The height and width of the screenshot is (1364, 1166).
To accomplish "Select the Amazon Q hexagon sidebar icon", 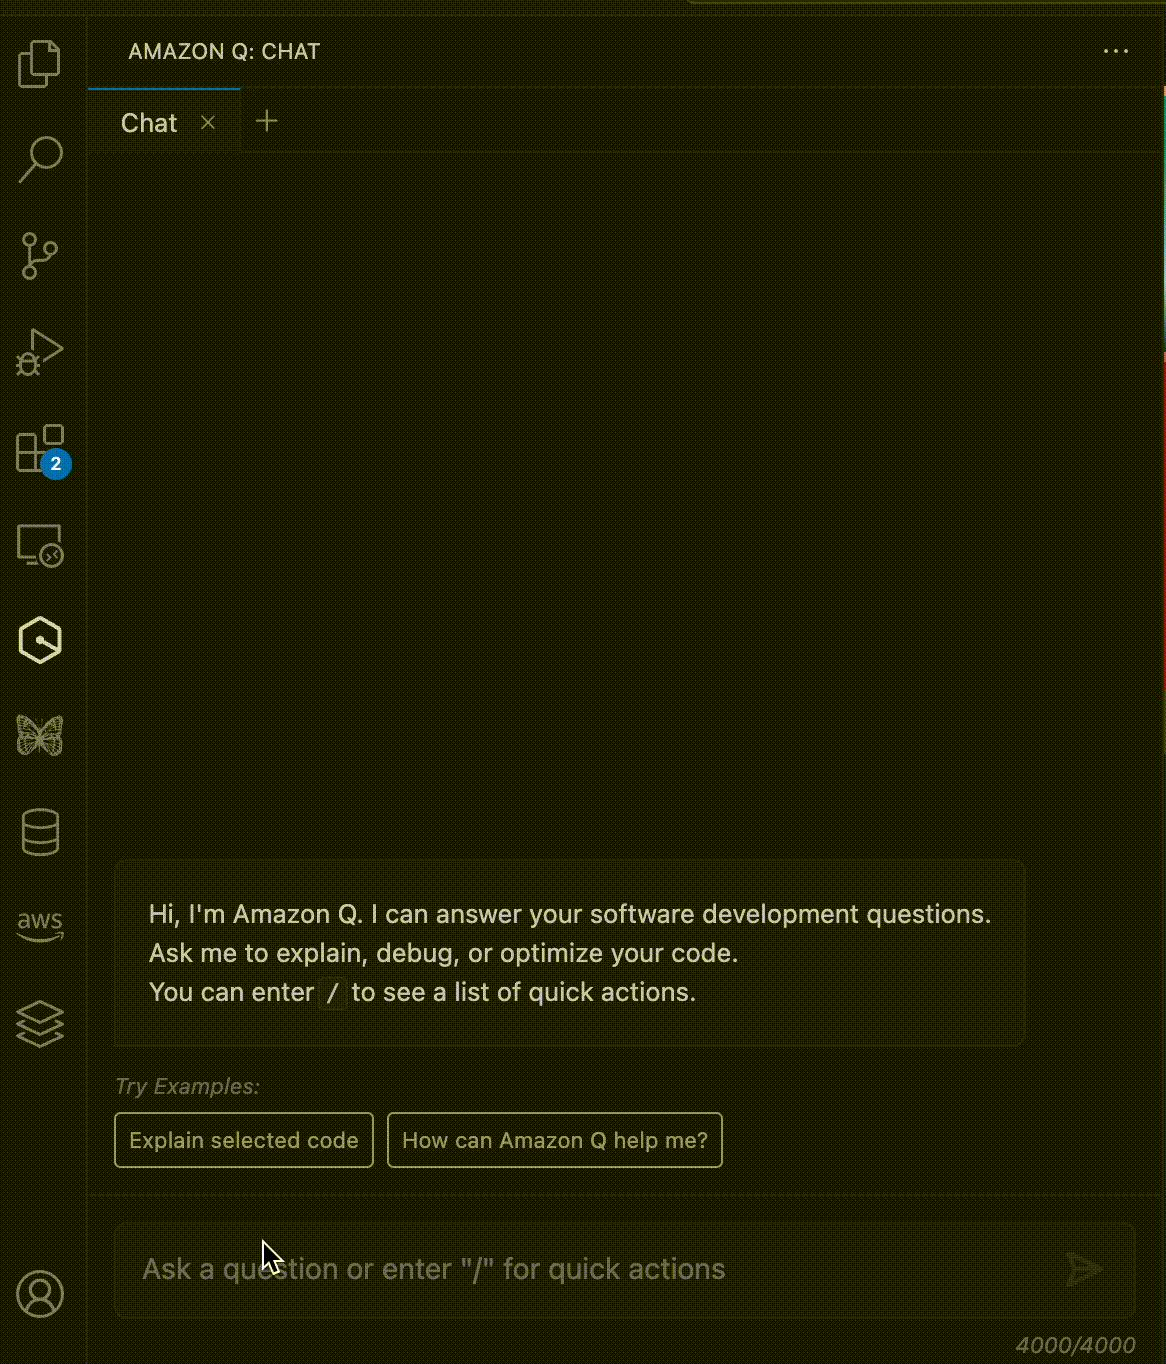I will point(39,641).
